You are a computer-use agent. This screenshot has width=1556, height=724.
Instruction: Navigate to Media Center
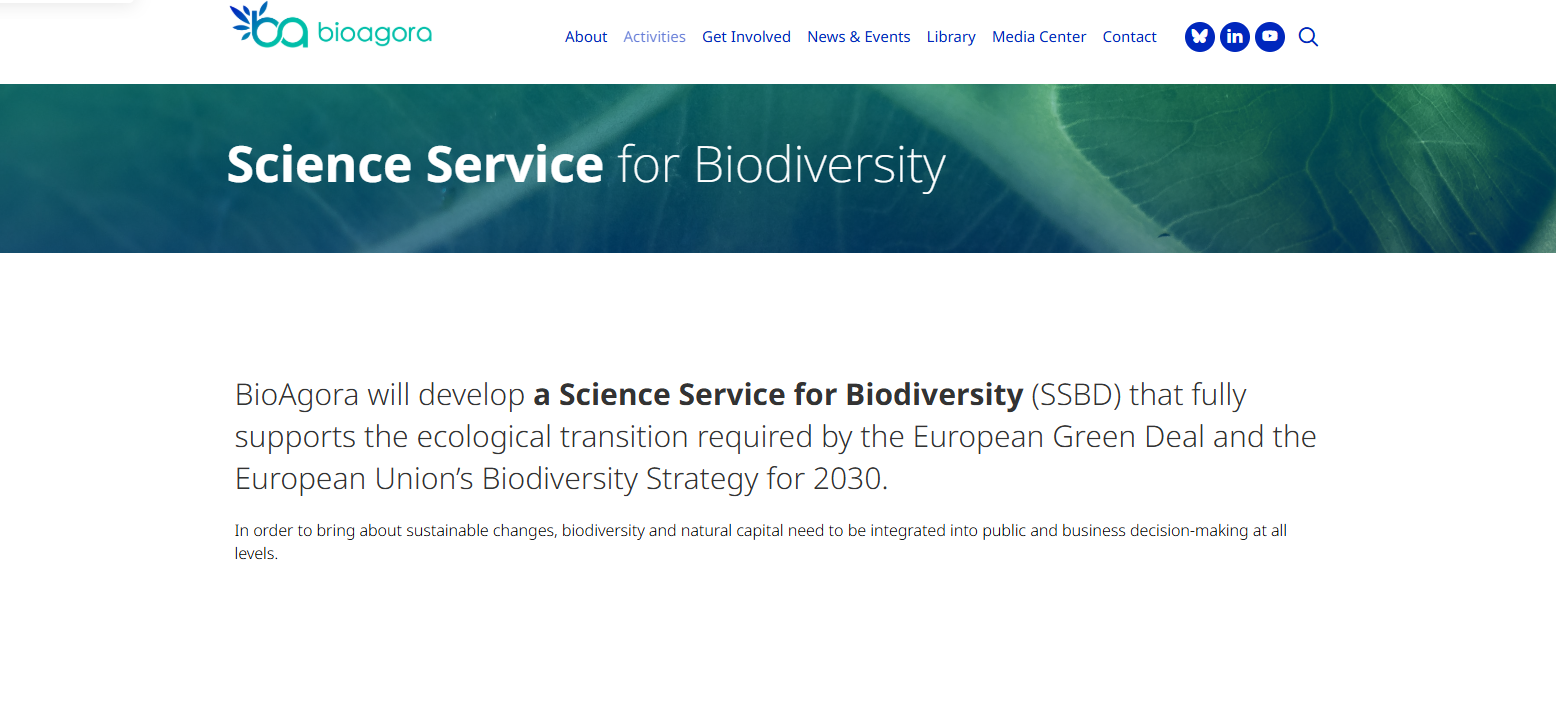pos(1038,37)
